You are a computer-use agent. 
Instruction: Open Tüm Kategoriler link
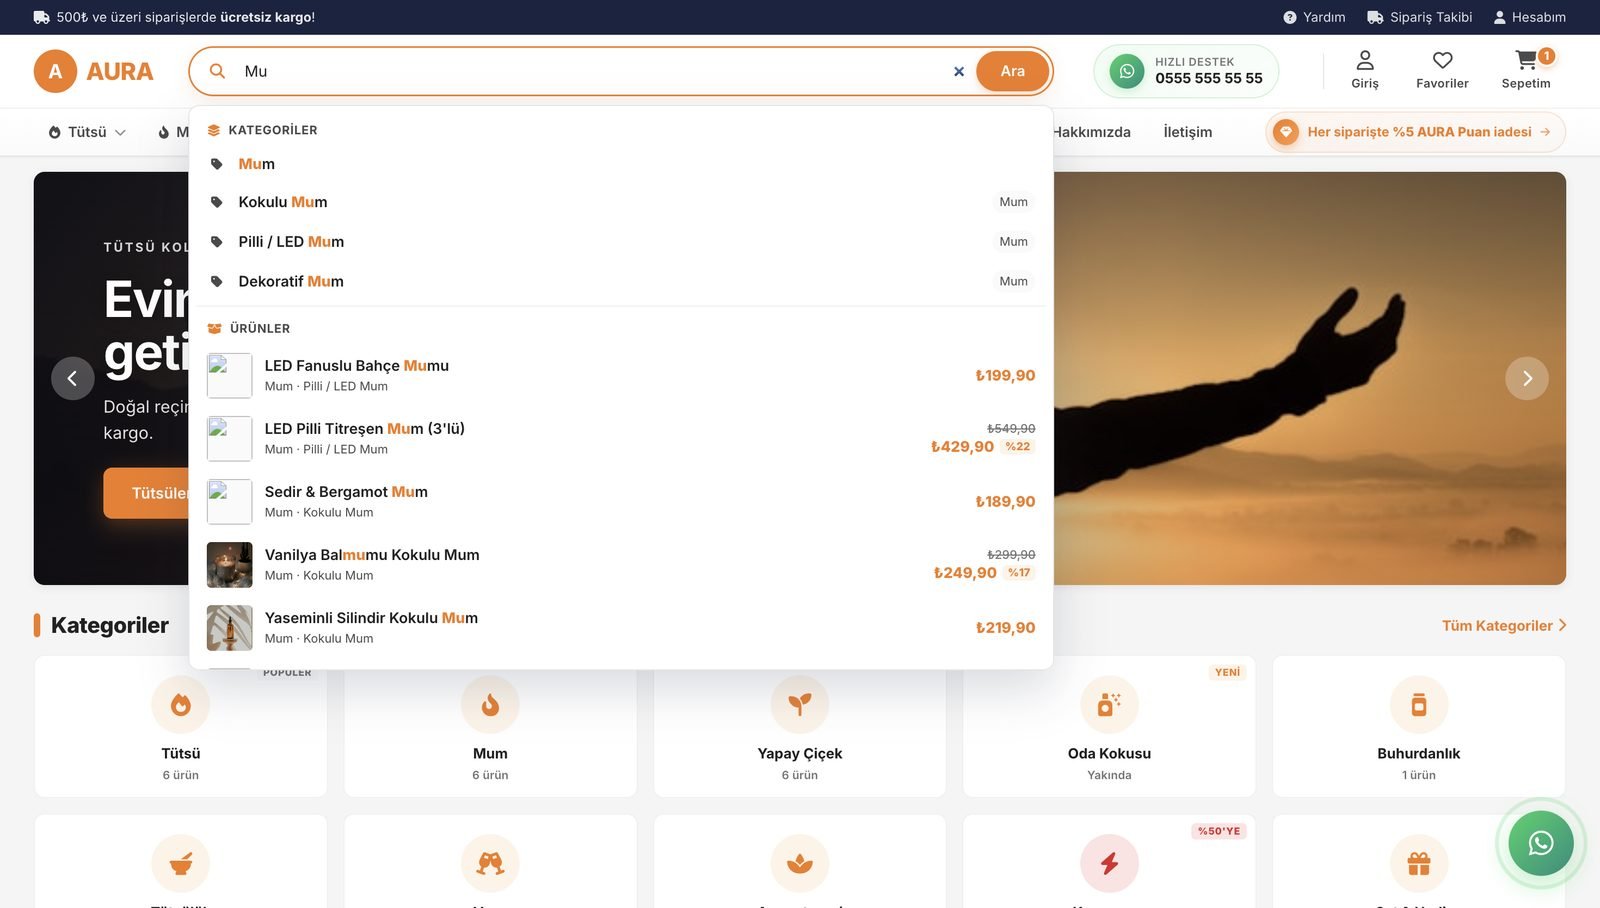point(1504,626)
